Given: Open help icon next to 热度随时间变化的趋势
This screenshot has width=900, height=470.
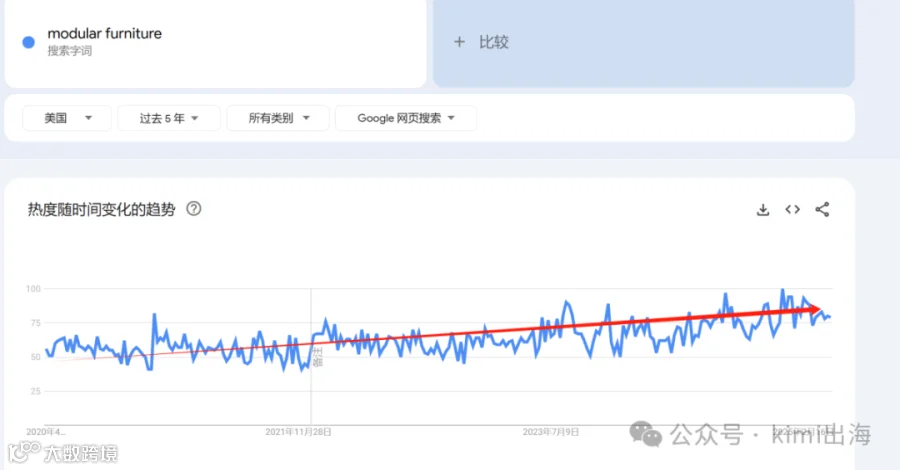Looking at the screenshot, I should pyautogui.click(x=194, y=209).
